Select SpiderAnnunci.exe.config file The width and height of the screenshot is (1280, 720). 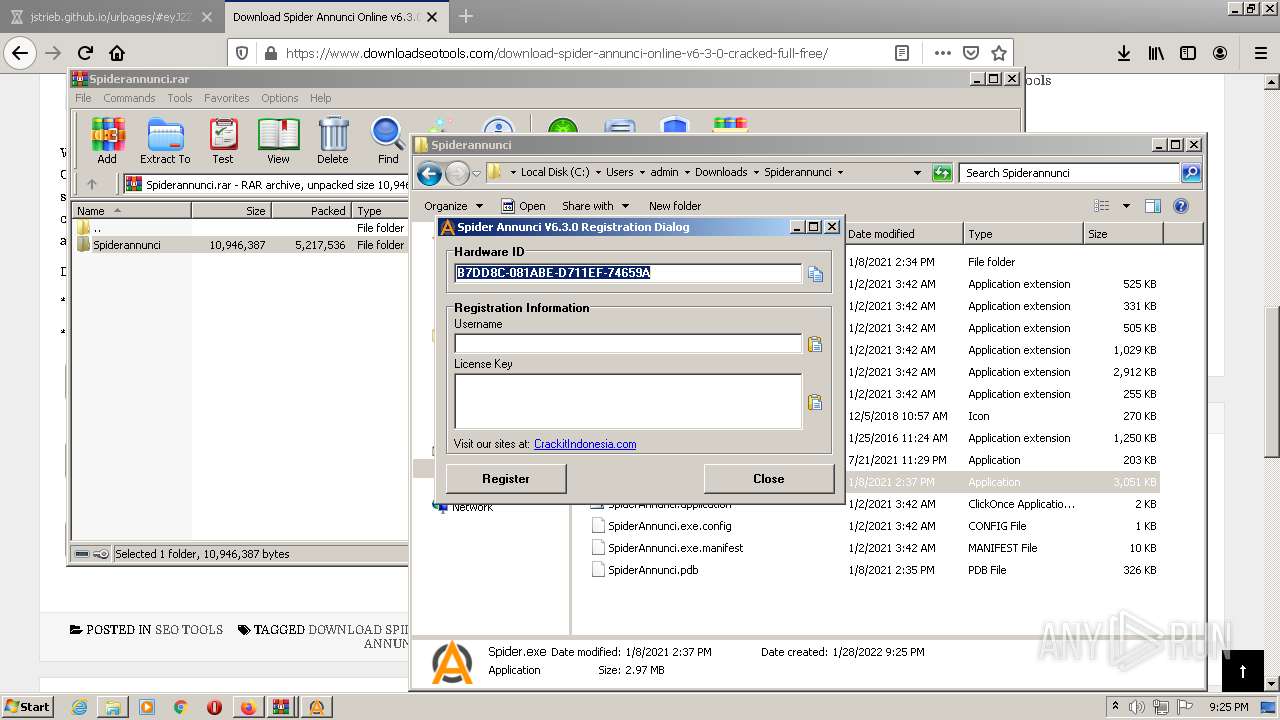click(670, 526)
